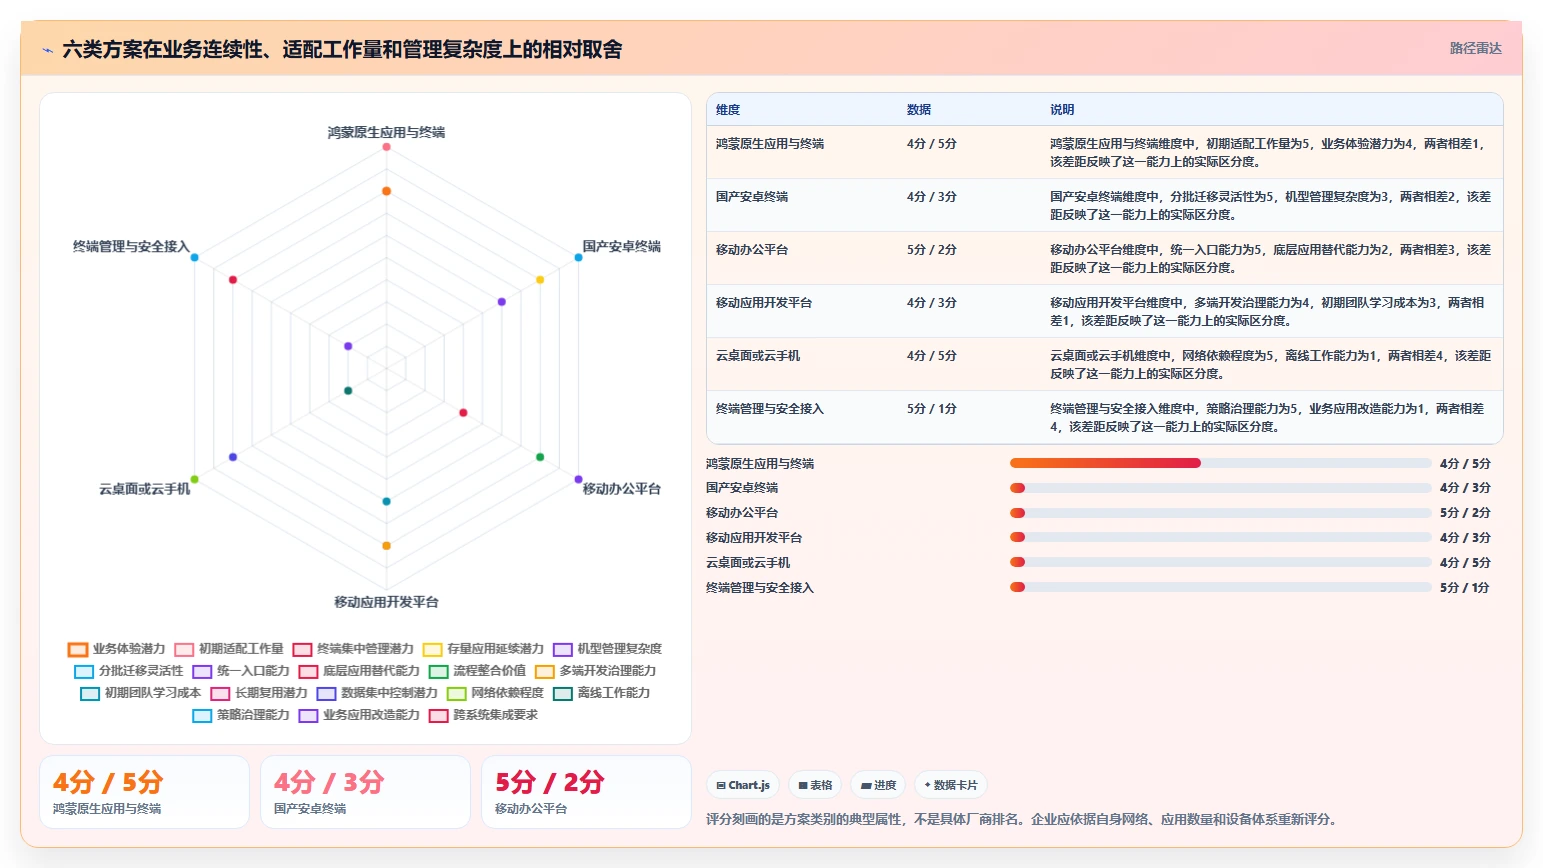1543x868 pixels.
Task: Click the 云桌面或云手机 progress bar
Action: coord(1220,562)
